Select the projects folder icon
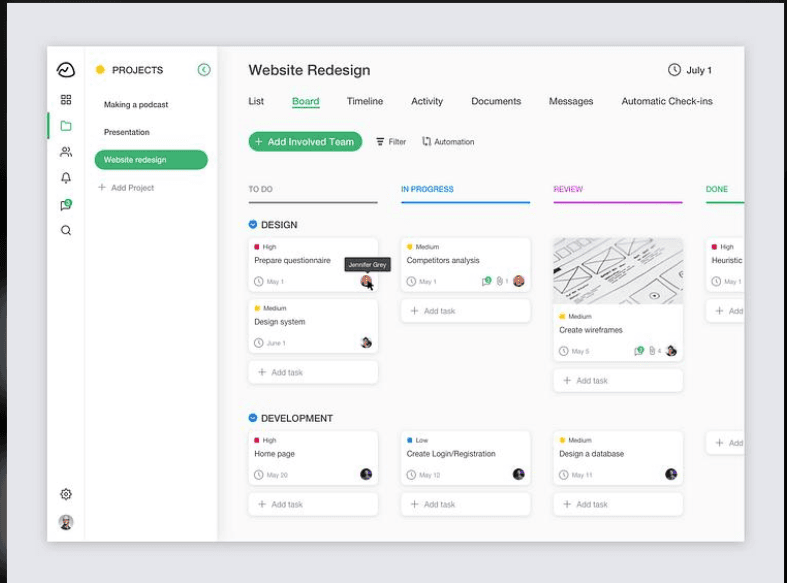Screen dimensions: 787x583 (x=66, y=125)
